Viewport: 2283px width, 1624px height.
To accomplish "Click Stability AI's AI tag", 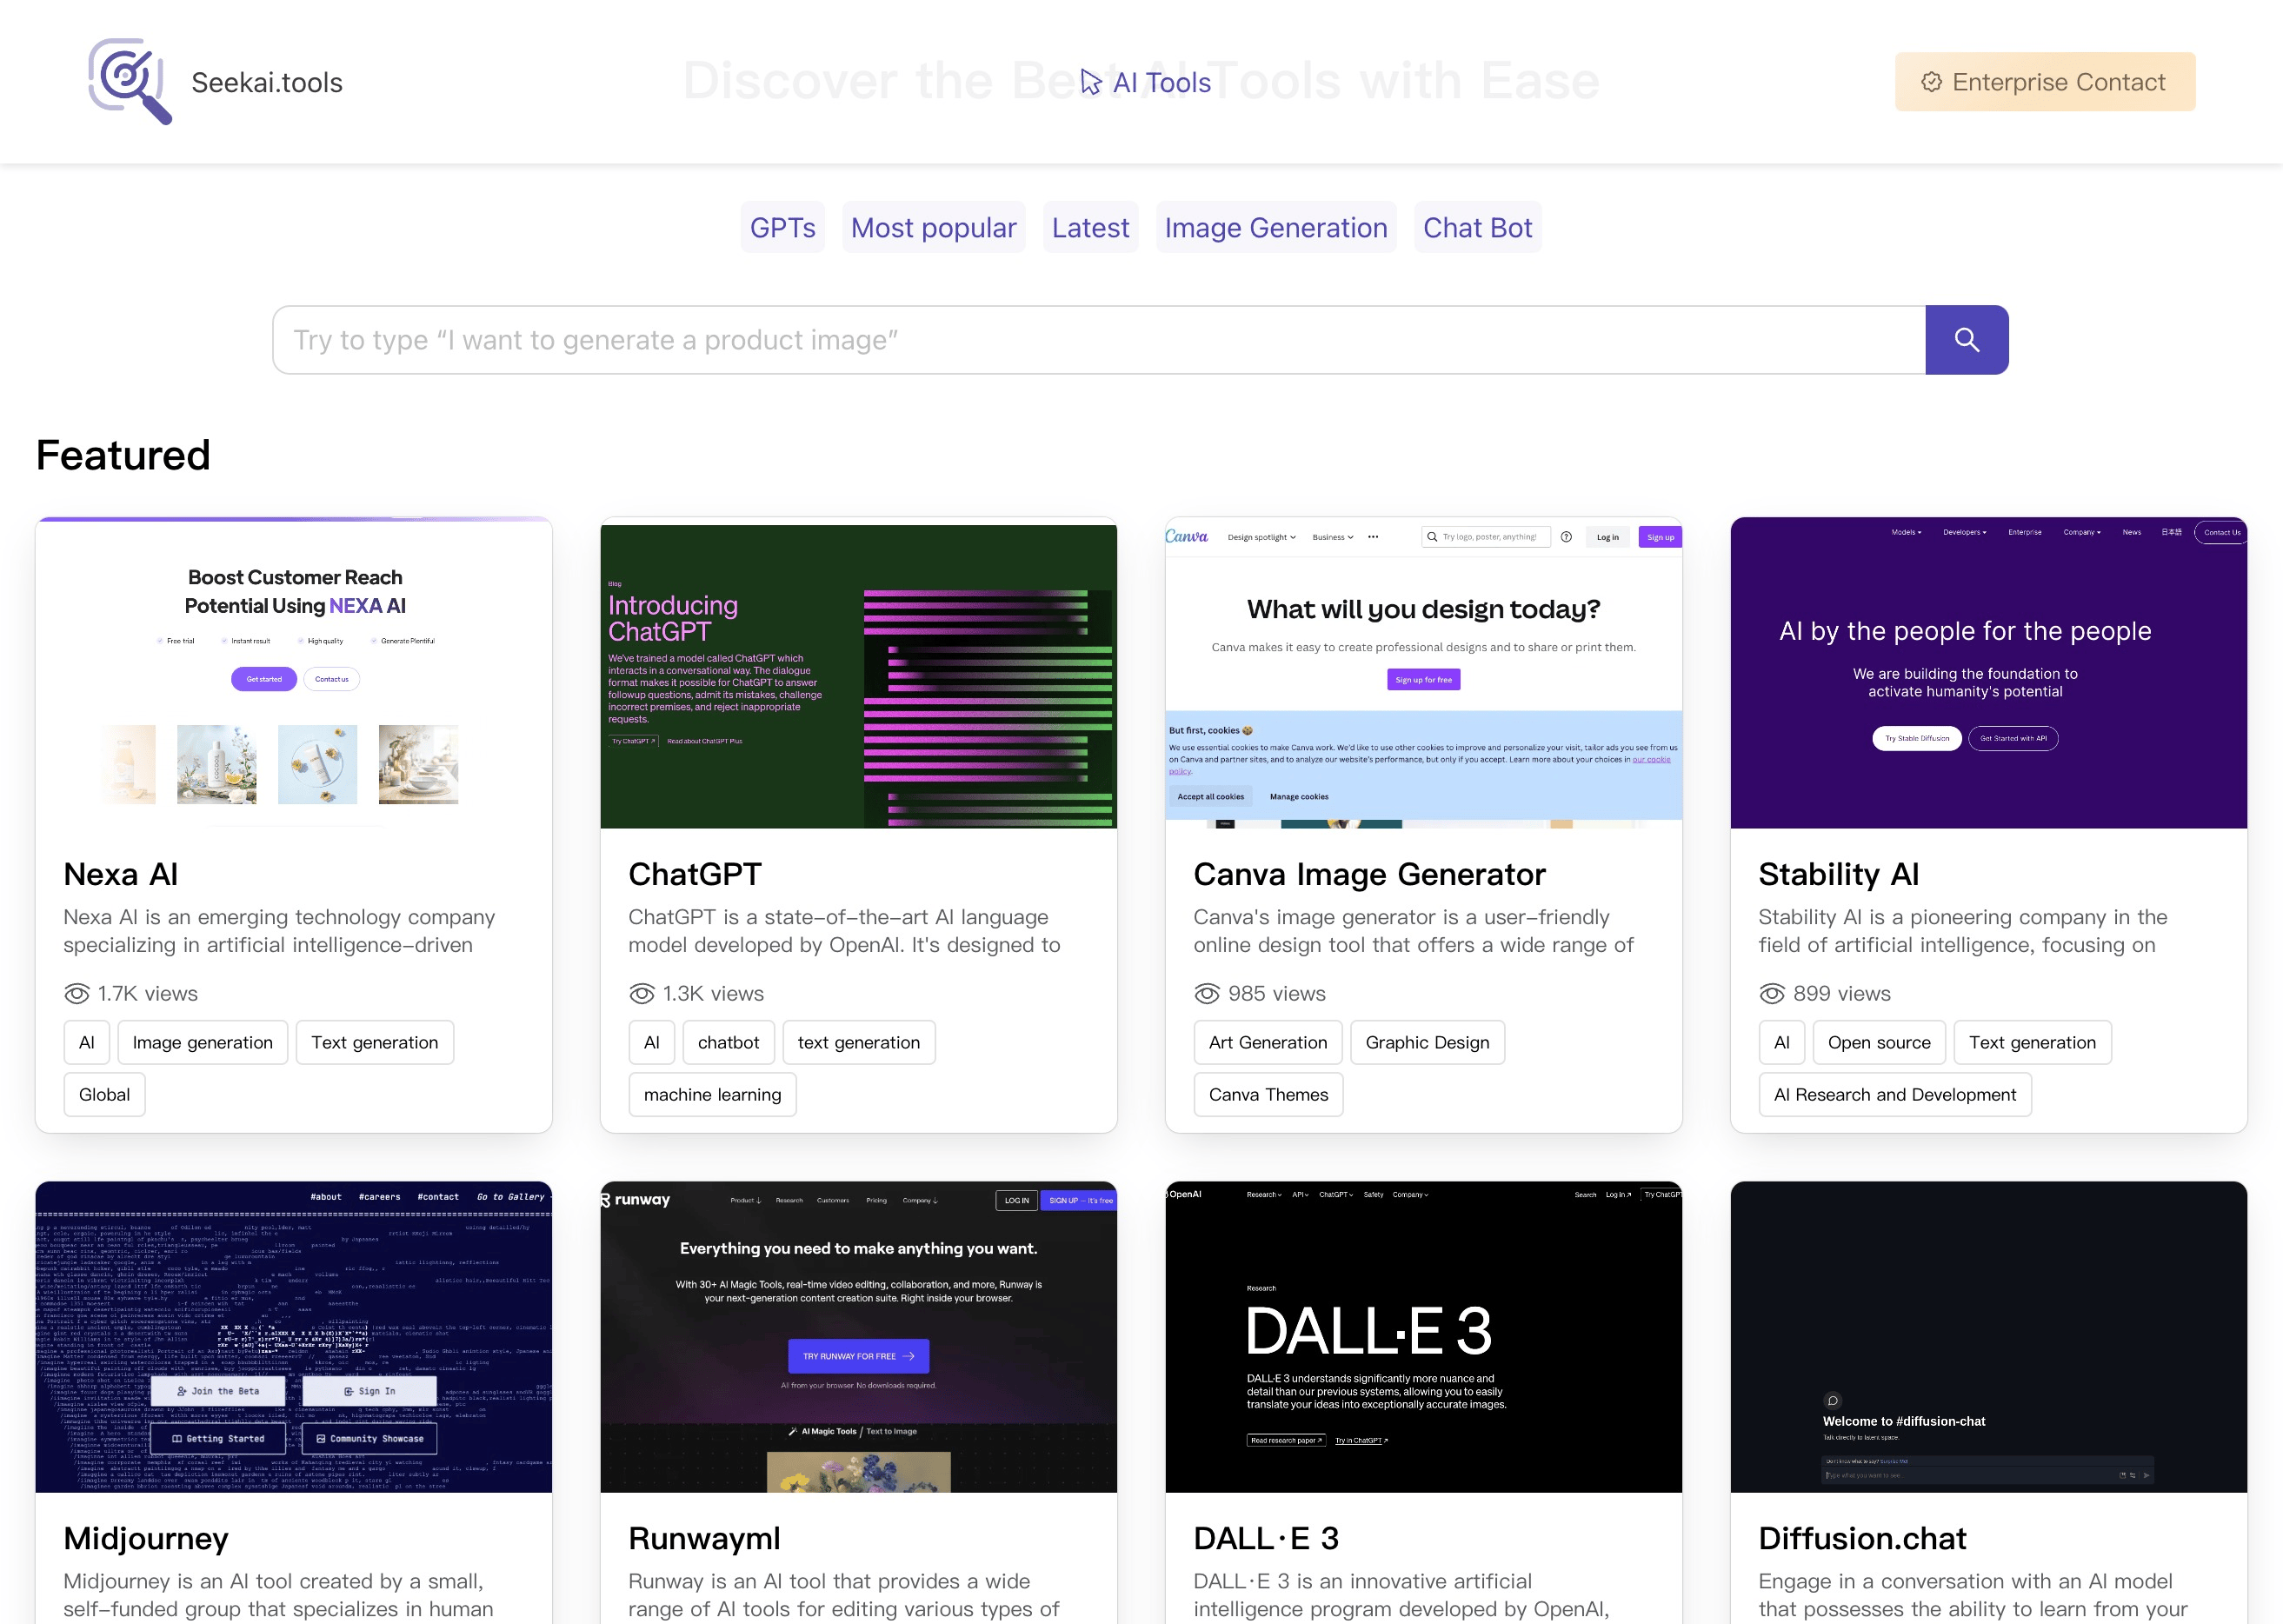I will (x=1782, y=1042).
